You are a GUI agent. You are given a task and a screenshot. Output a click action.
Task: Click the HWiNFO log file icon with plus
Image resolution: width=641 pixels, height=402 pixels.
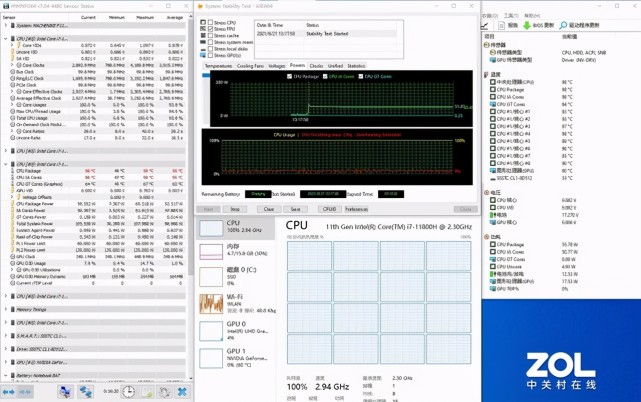coord(147,392)
